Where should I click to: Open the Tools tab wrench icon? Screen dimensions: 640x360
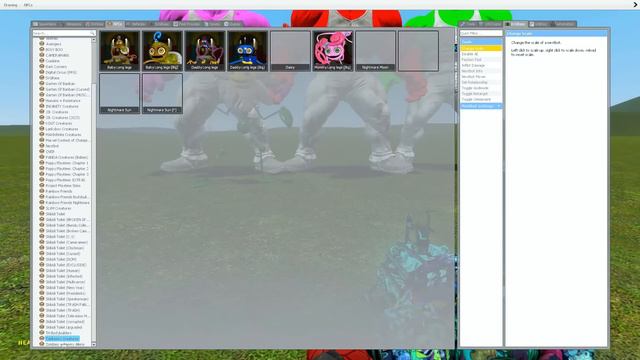coord(463,24)
